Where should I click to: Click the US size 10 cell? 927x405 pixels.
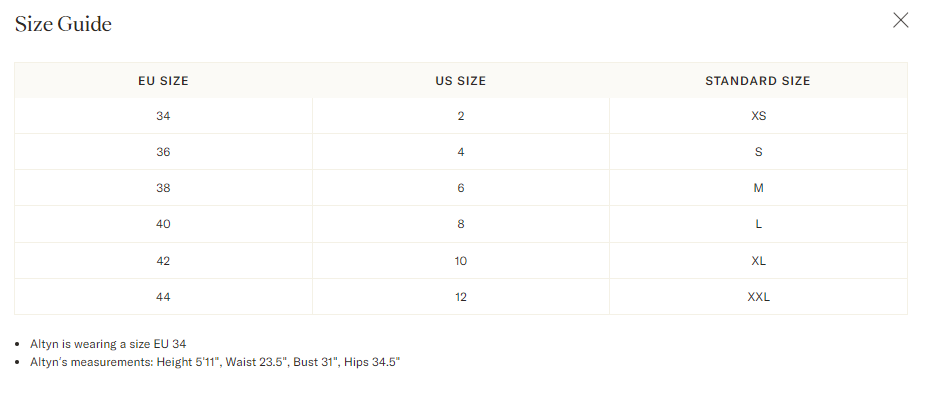point(461,261)
